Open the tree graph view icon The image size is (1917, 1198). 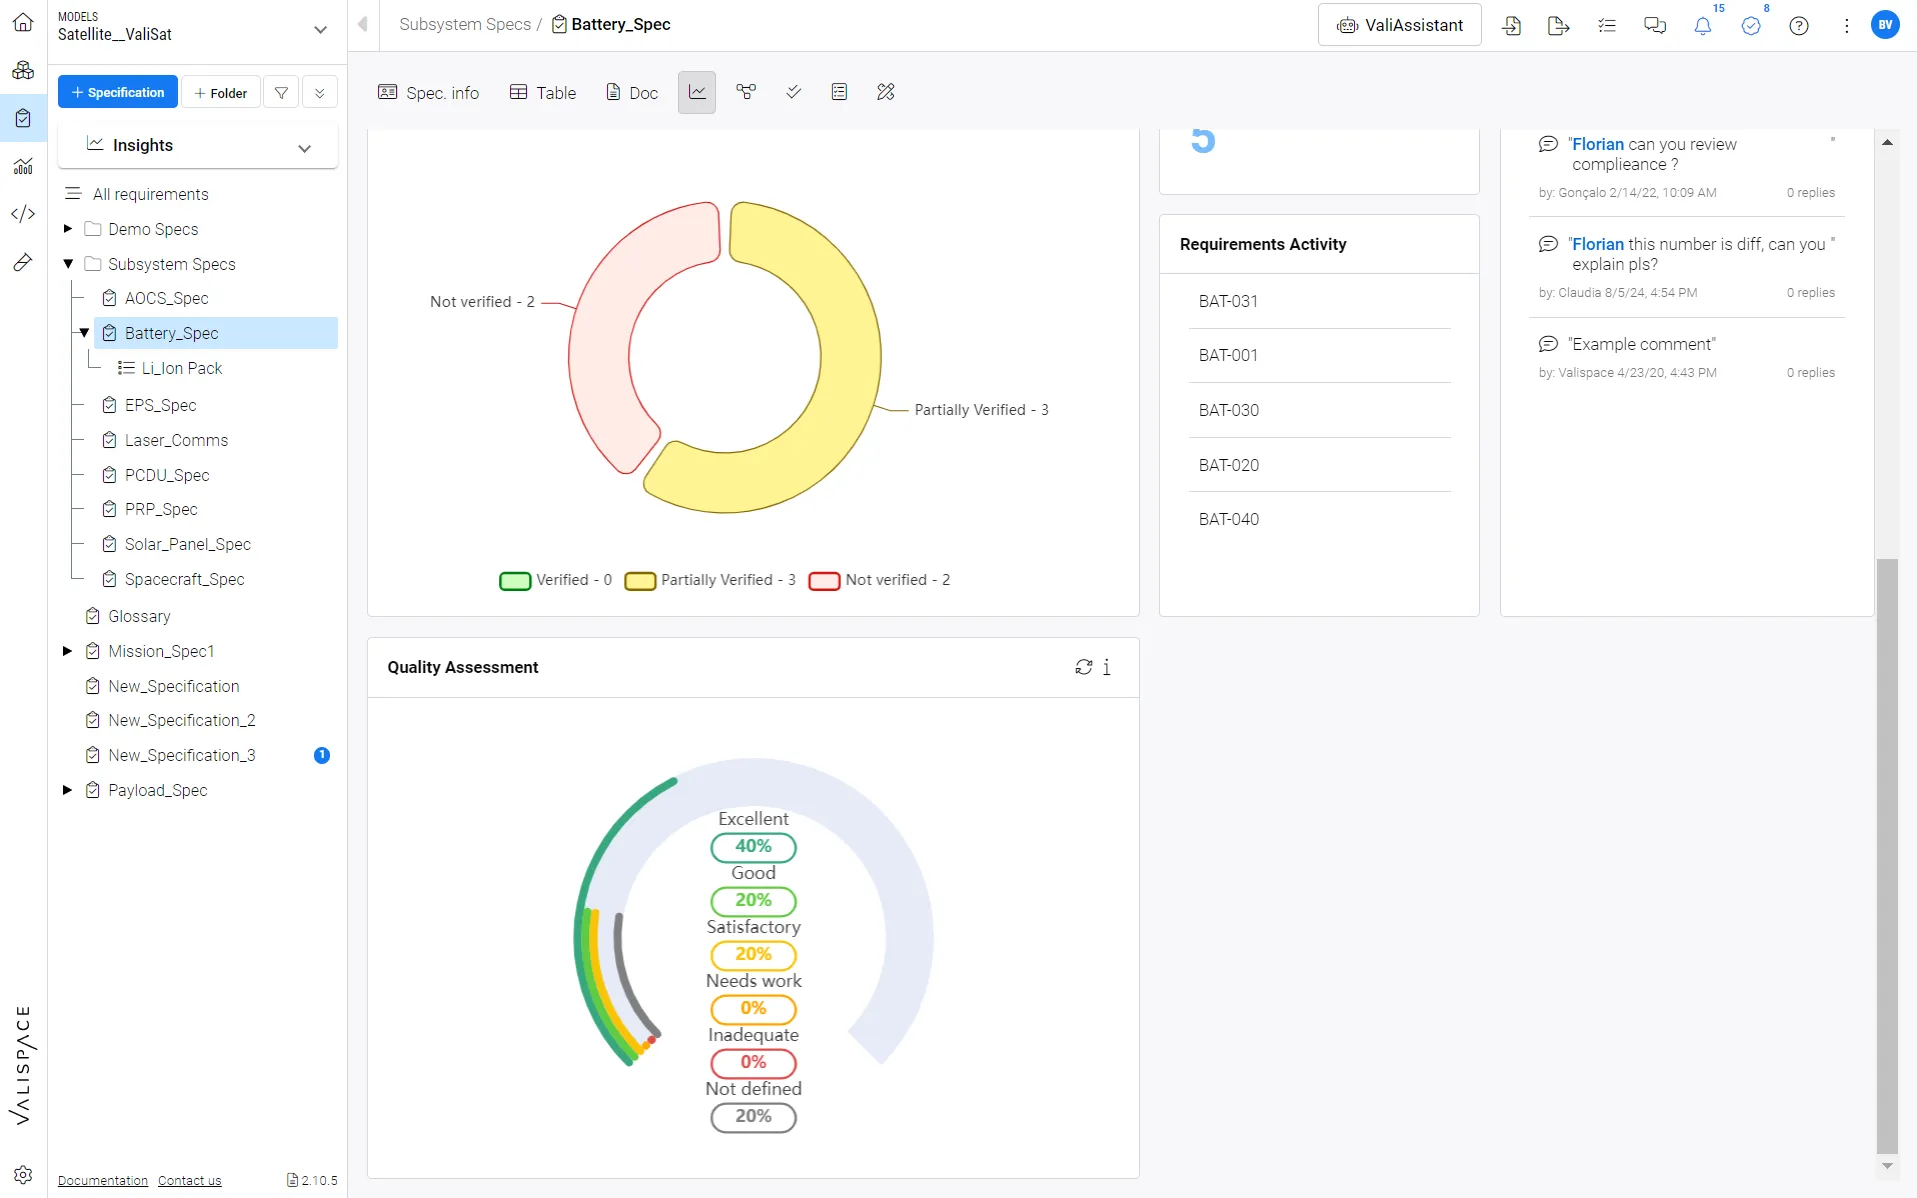point(746,92)
